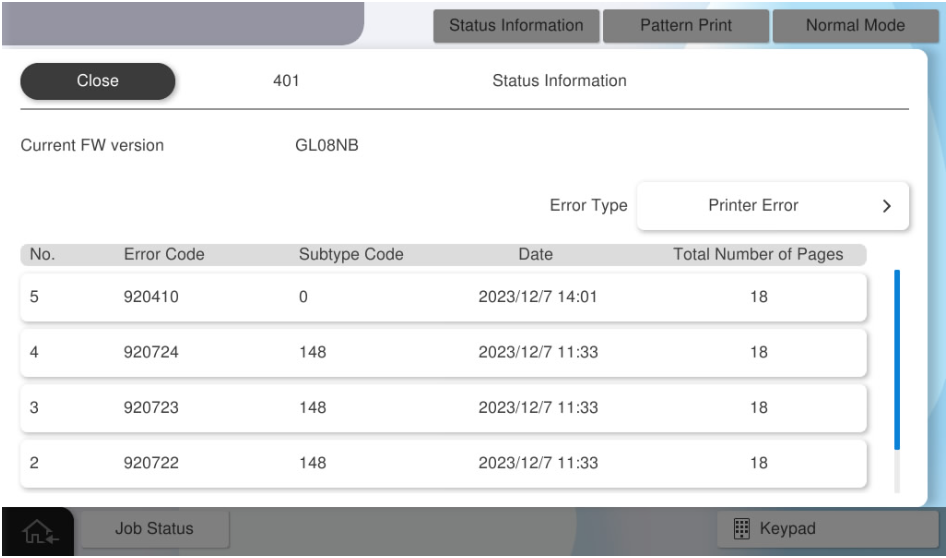Choose the error row numbered 2
This screenshot has width=946, height=558.
pos(443,463)
